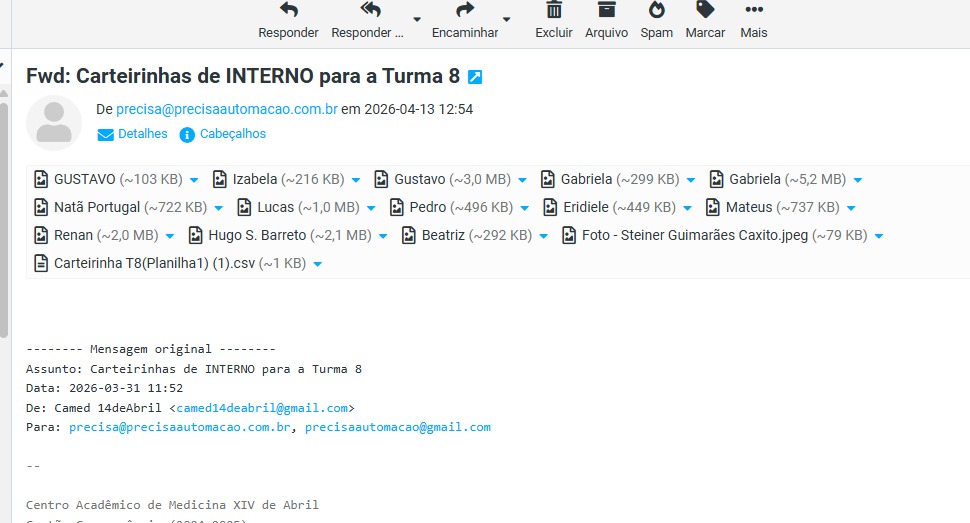Click the Encaminhar forward icon
Image resolution: width=970 pixels, height=523 pixels.
464,11
